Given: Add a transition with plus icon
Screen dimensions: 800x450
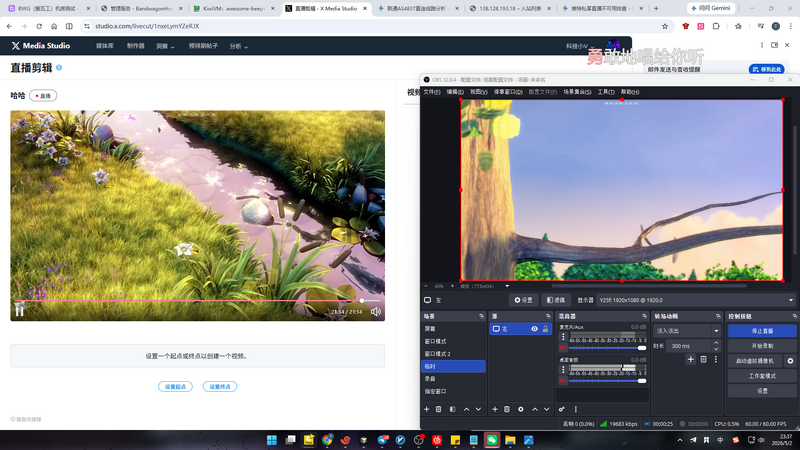Looking at the screenshot, I should tap(690, 359).
